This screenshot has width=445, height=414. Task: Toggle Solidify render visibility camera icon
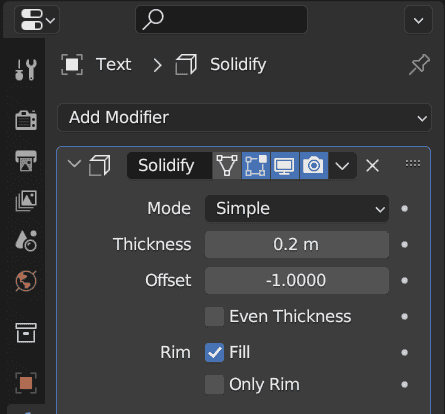point(314,166)
